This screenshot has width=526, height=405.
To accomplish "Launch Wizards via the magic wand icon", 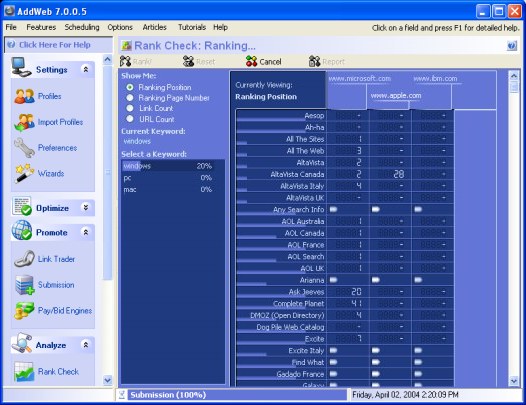I will coord(39,173).
